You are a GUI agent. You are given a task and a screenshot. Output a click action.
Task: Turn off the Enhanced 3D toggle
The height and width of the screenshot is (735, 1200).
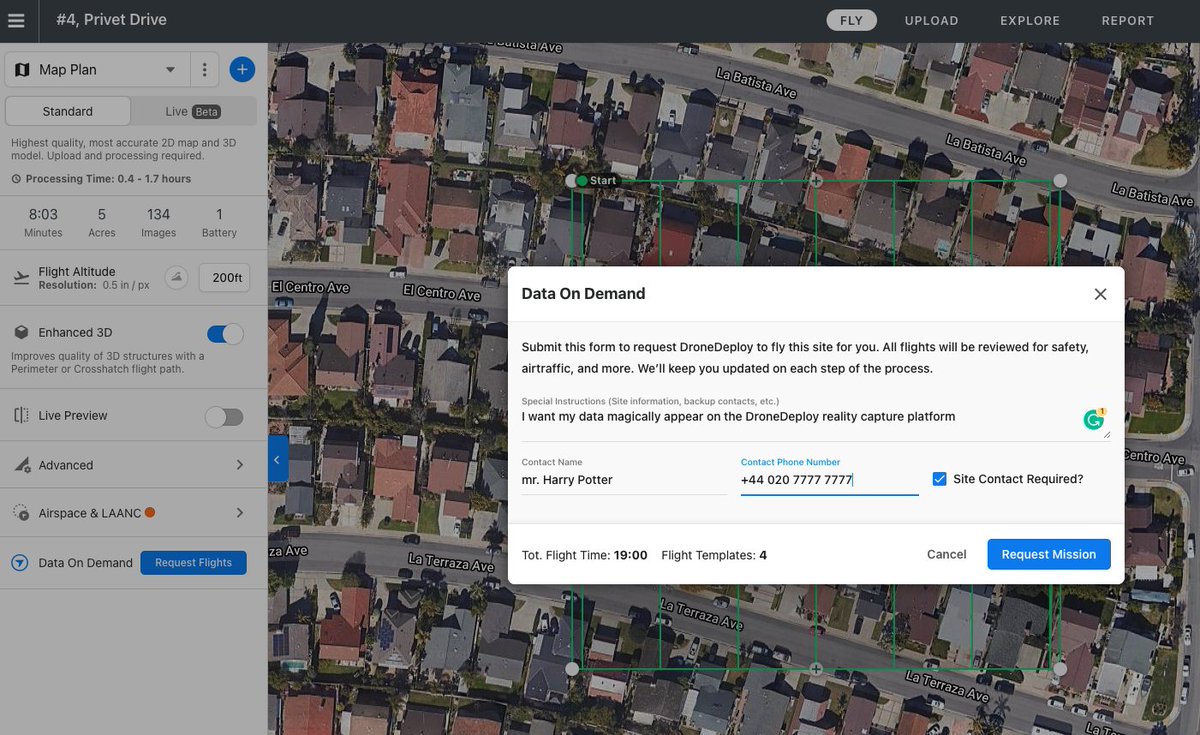tap(225, 333)
